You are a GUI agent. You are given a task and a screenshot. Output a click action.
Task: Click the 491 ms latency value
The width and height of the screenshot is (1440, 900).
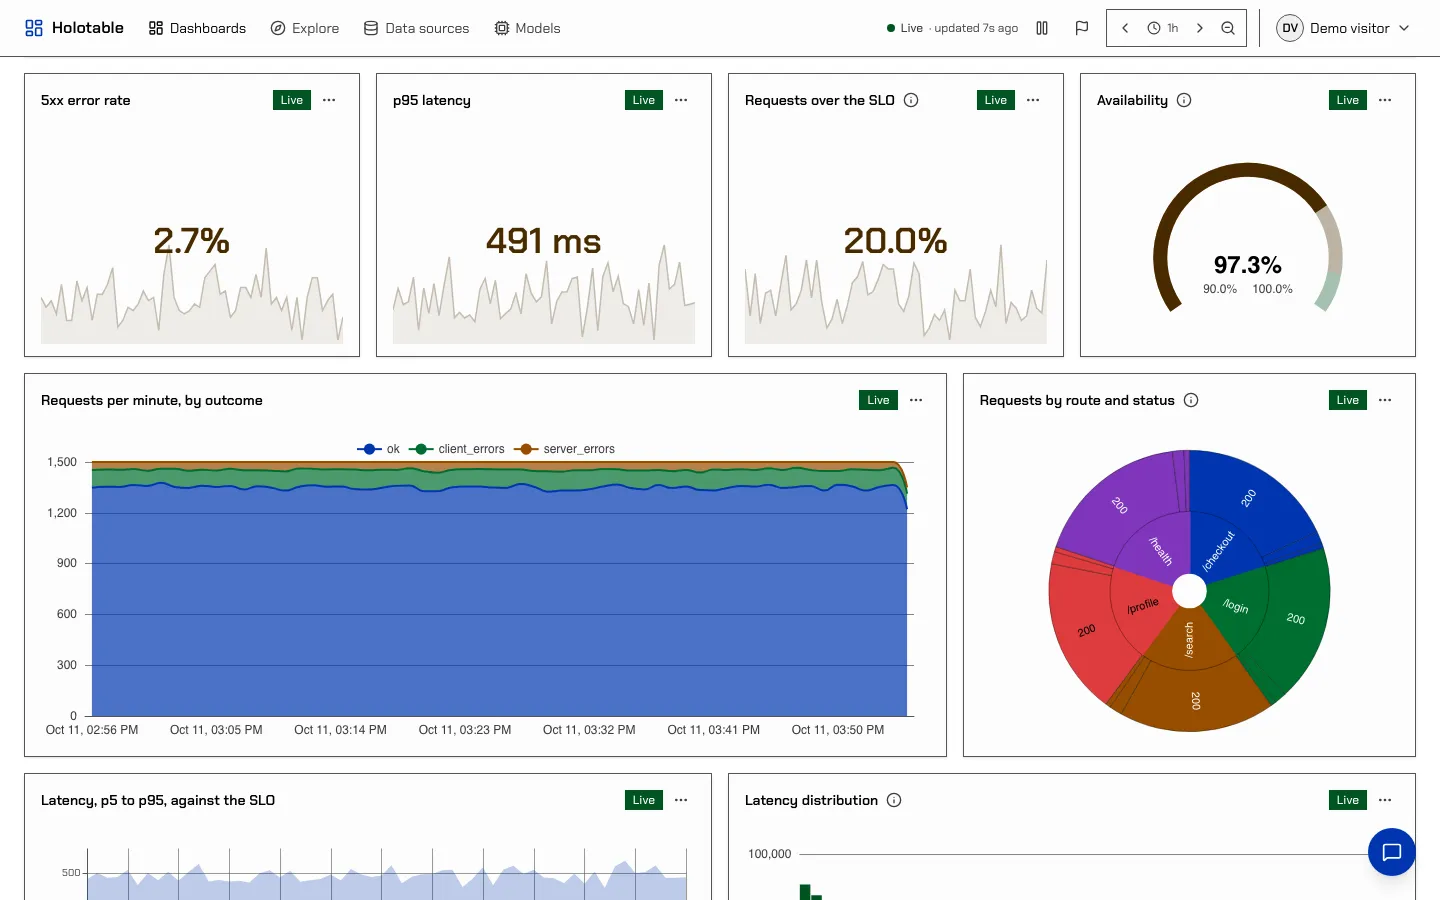544,241
